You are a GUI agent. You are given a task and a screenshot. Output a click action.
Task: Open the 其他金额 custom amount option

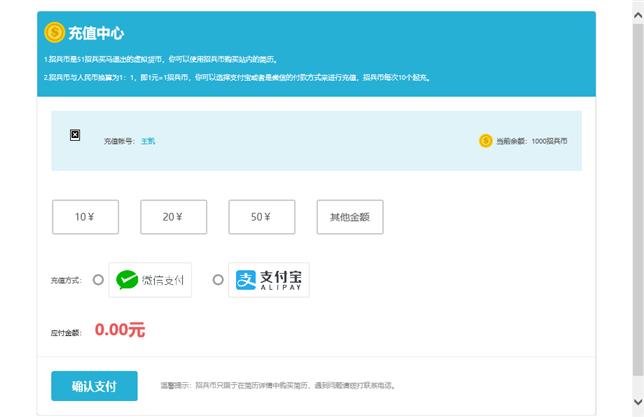(349, 217)
